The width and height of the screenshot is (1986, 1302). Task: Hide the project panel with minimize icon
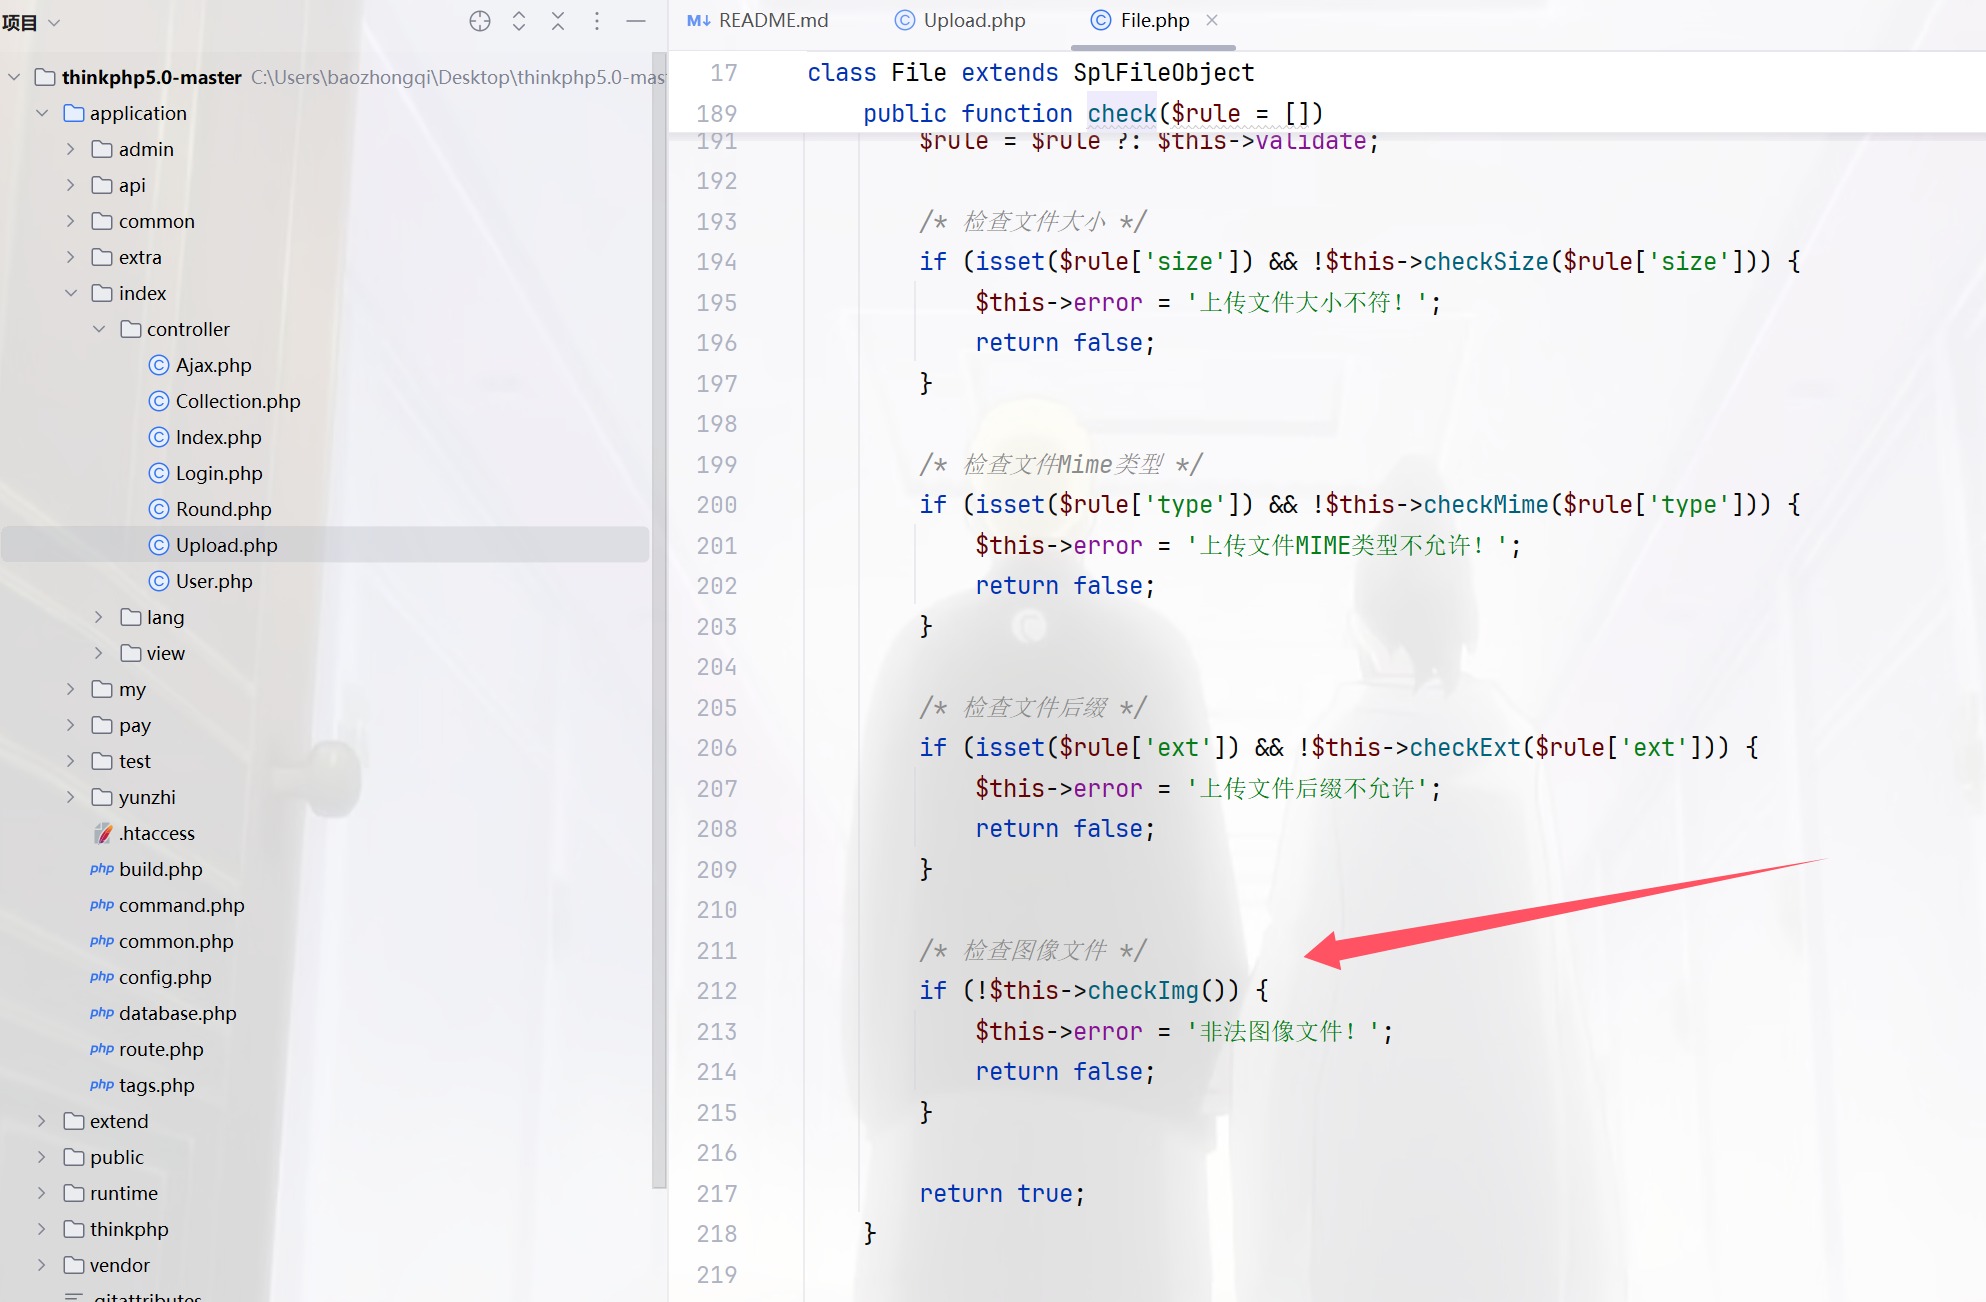click(x=636, y=21)
